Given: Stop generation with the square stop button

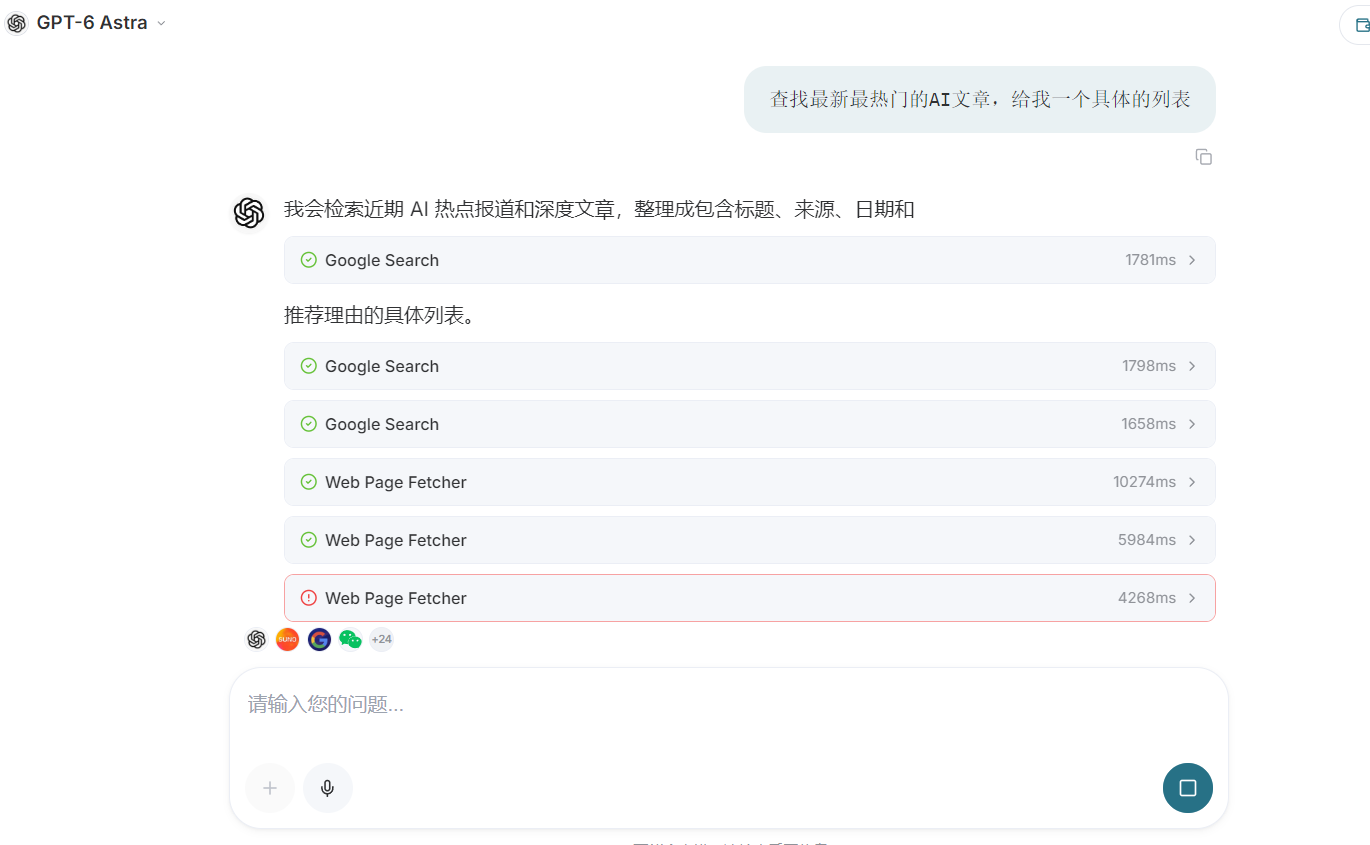Looking at the screenshot, I should [1188, 788].
